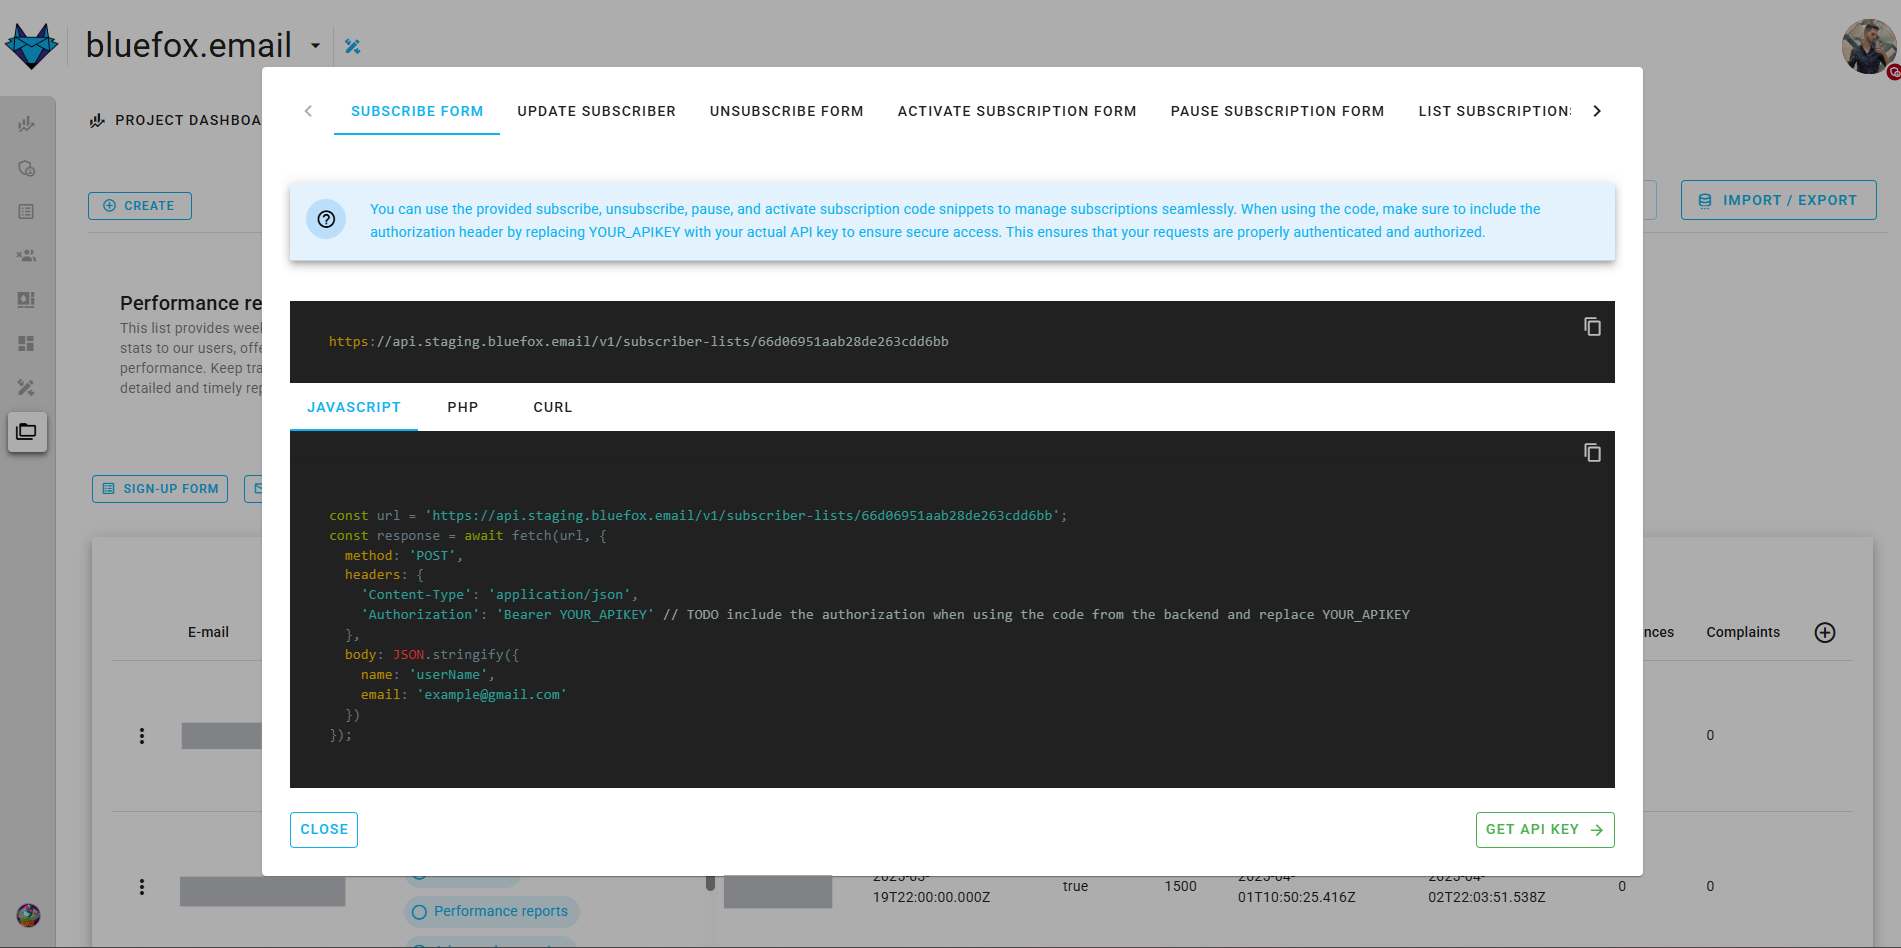
Task: Copy the JavaScript code snippet
Action: point(1592,453)
